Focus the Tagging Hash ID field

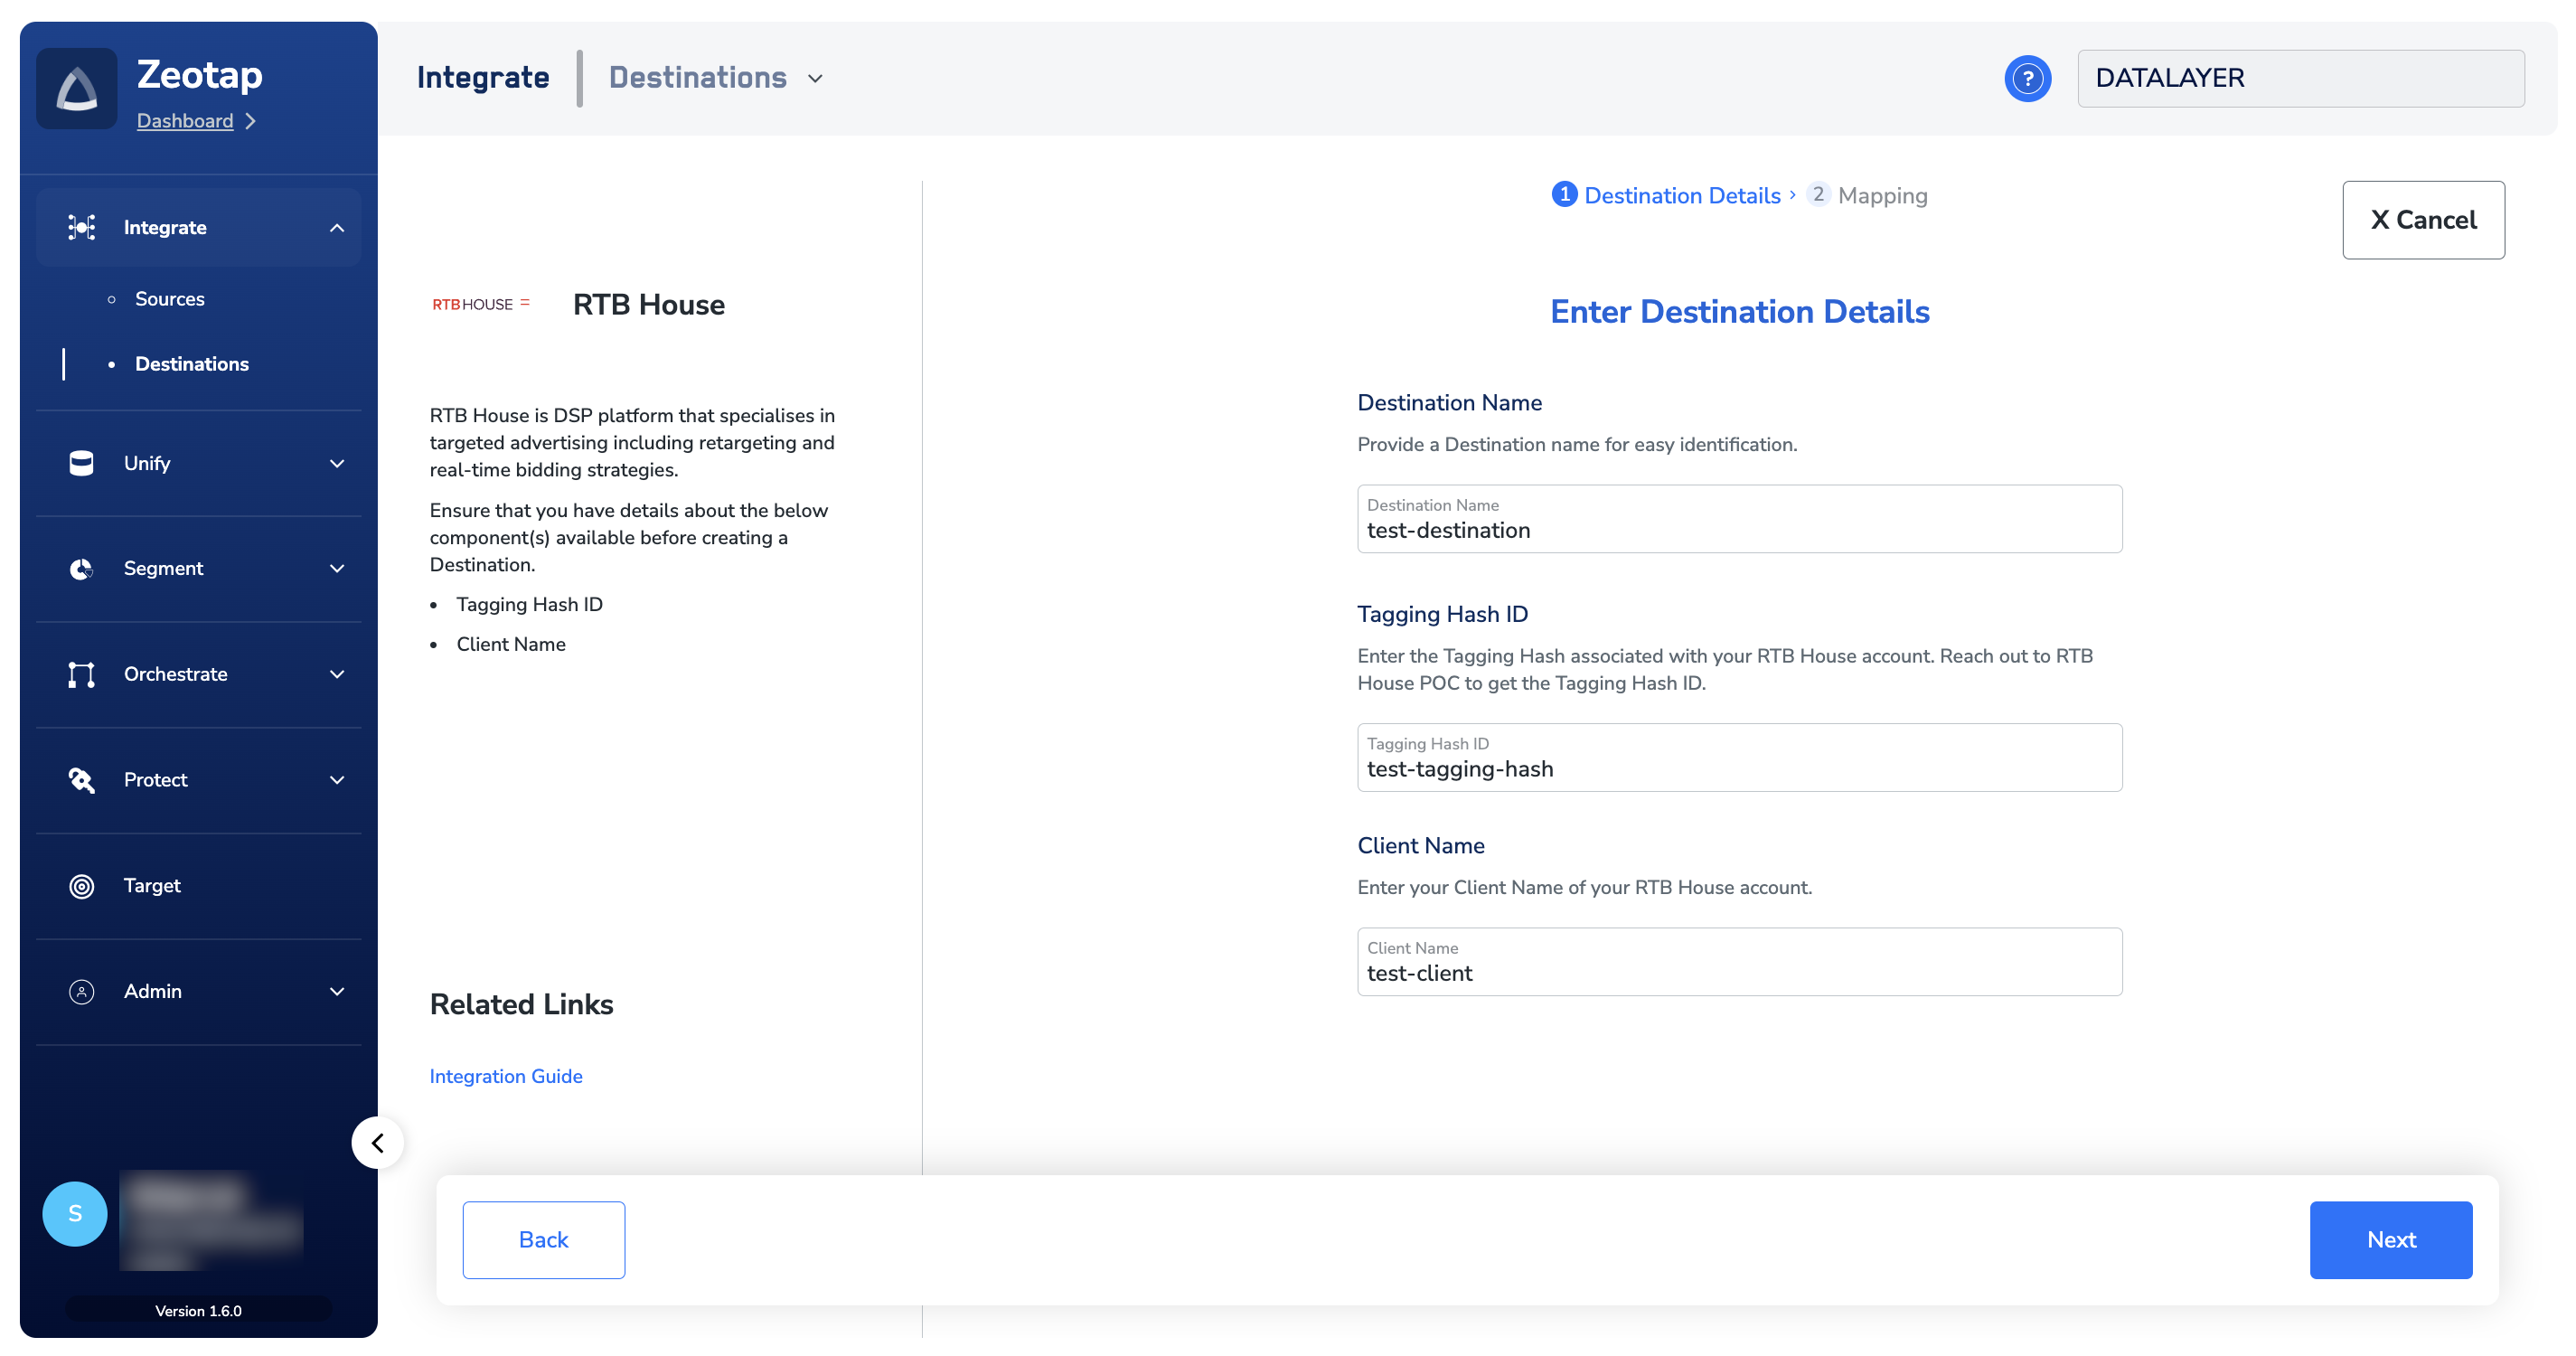(1738, 768)
